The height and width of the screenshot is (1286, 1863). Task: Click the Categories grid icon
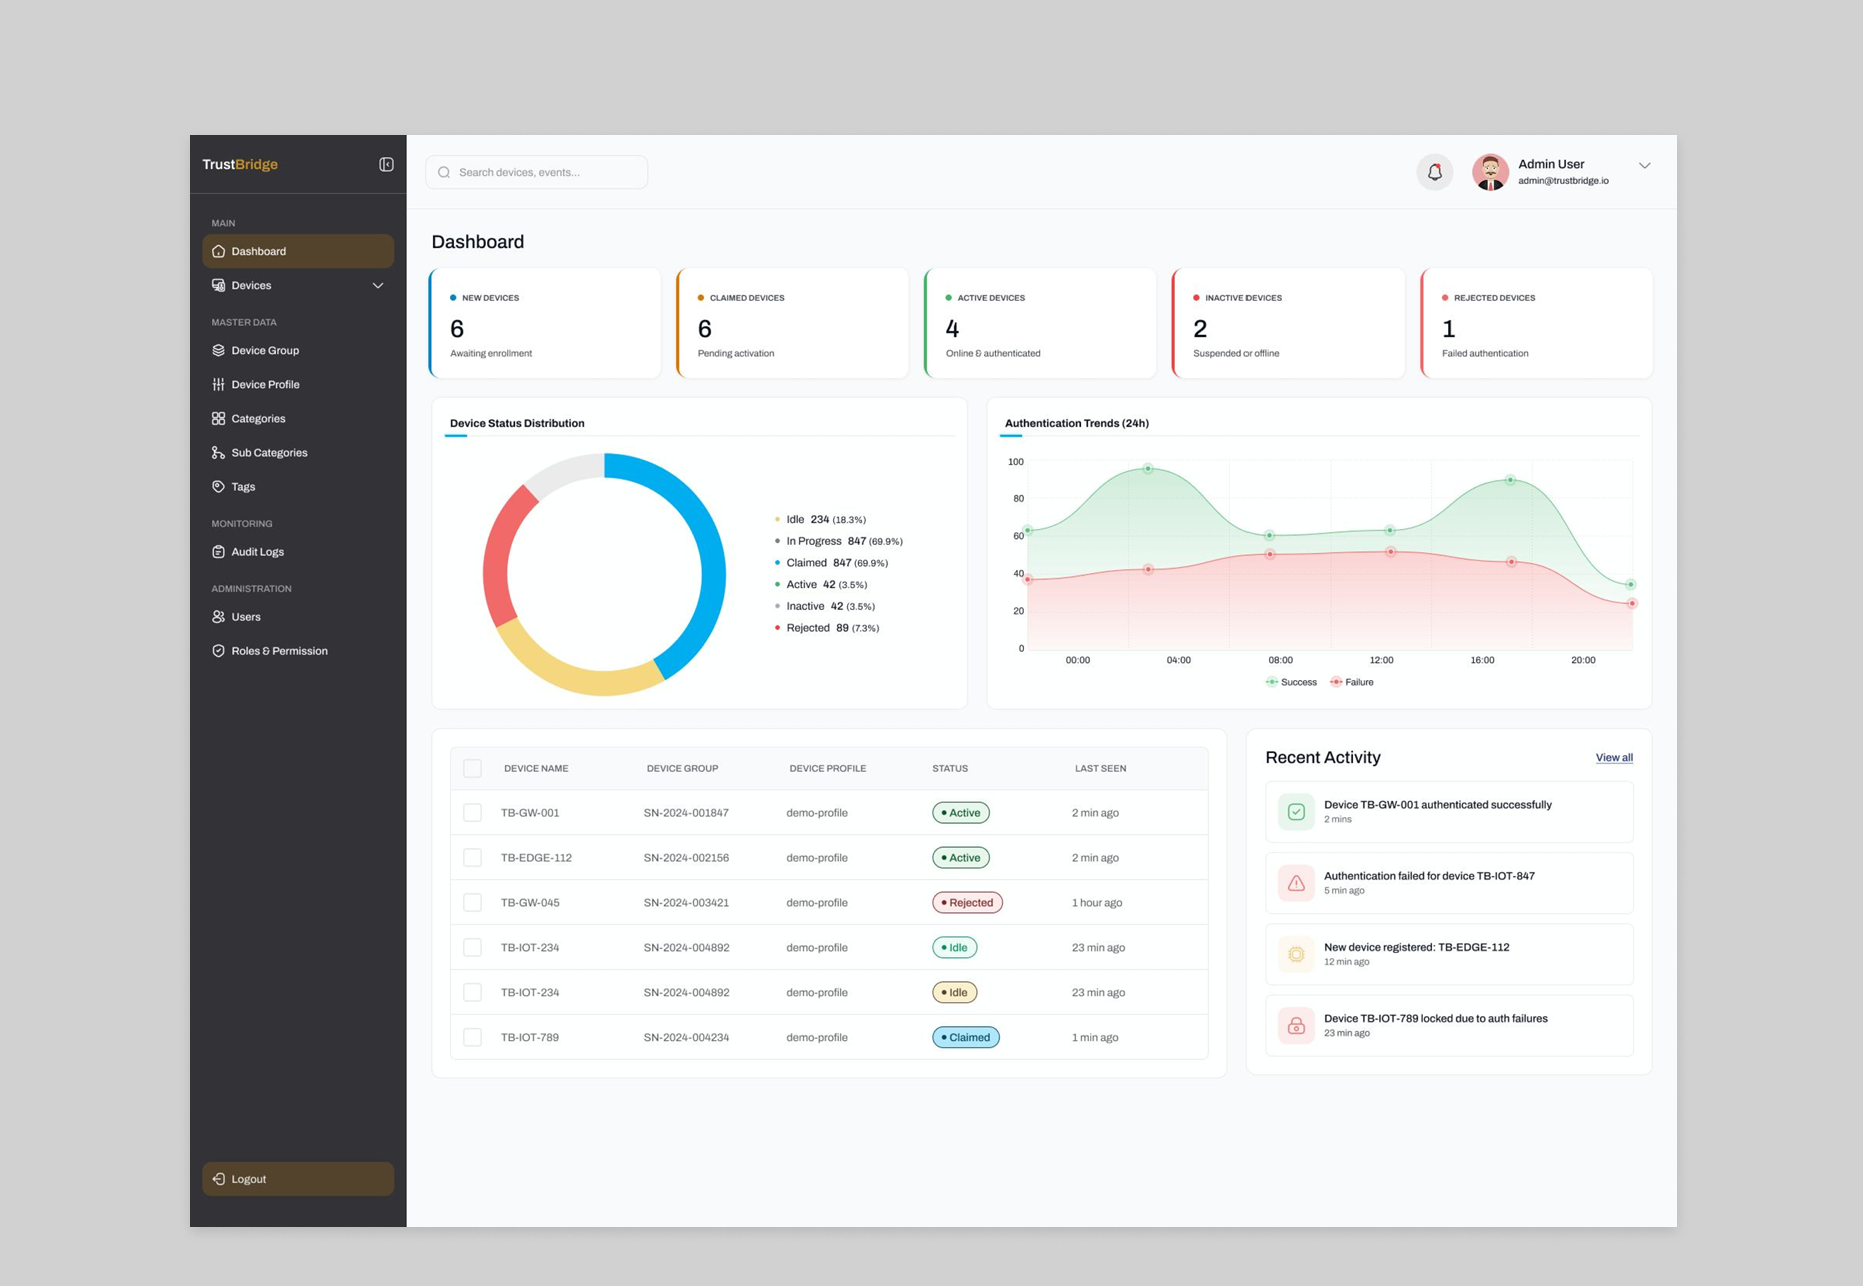click(218, 418)
